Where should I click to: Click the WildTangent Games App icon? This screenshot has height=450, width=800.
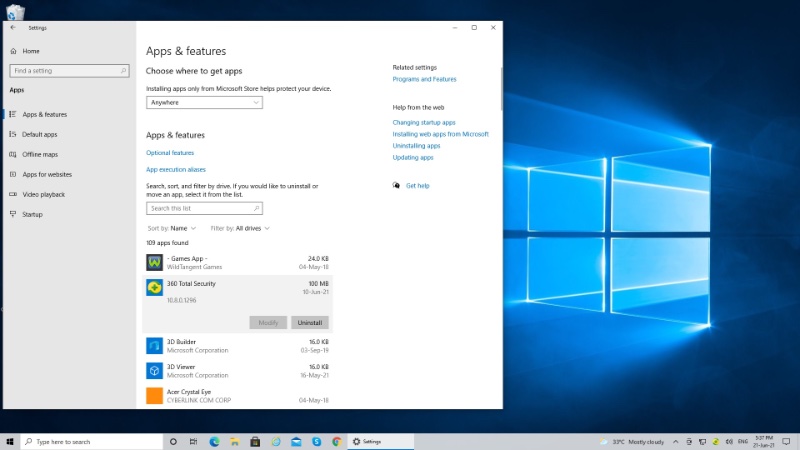(x=155, y=262)
